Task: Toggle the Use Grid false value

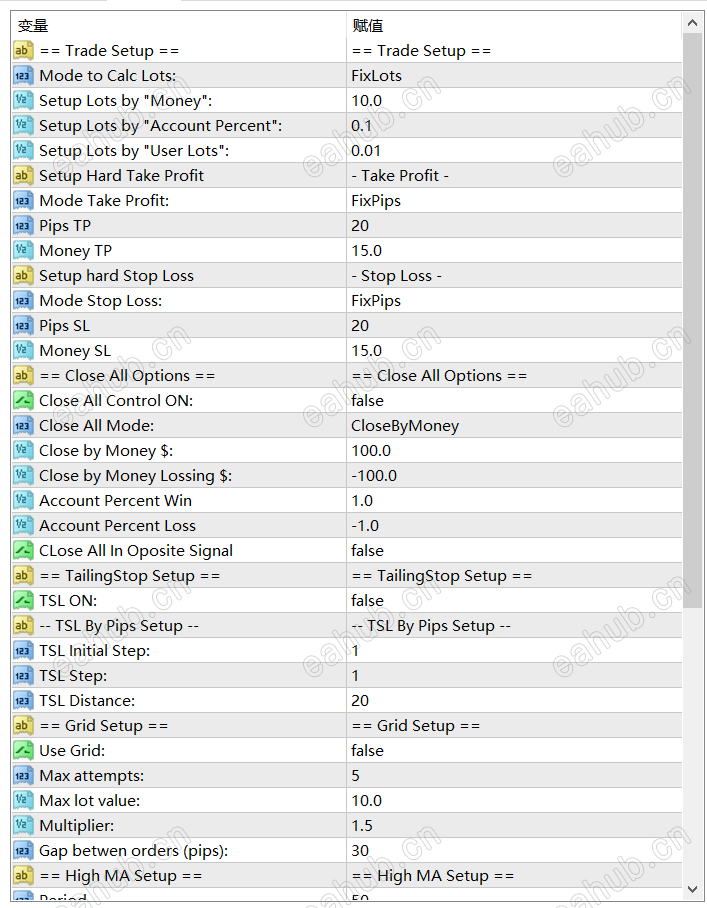Action: pyautogui.click(x=367, y=750)
